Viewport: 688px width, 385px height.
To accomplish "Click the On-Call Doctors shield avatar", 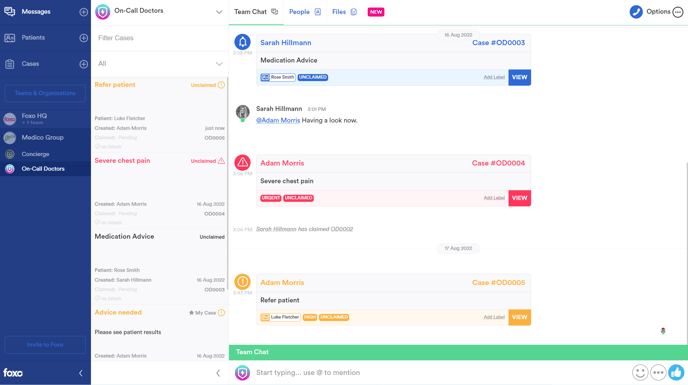I will (102, 11).
